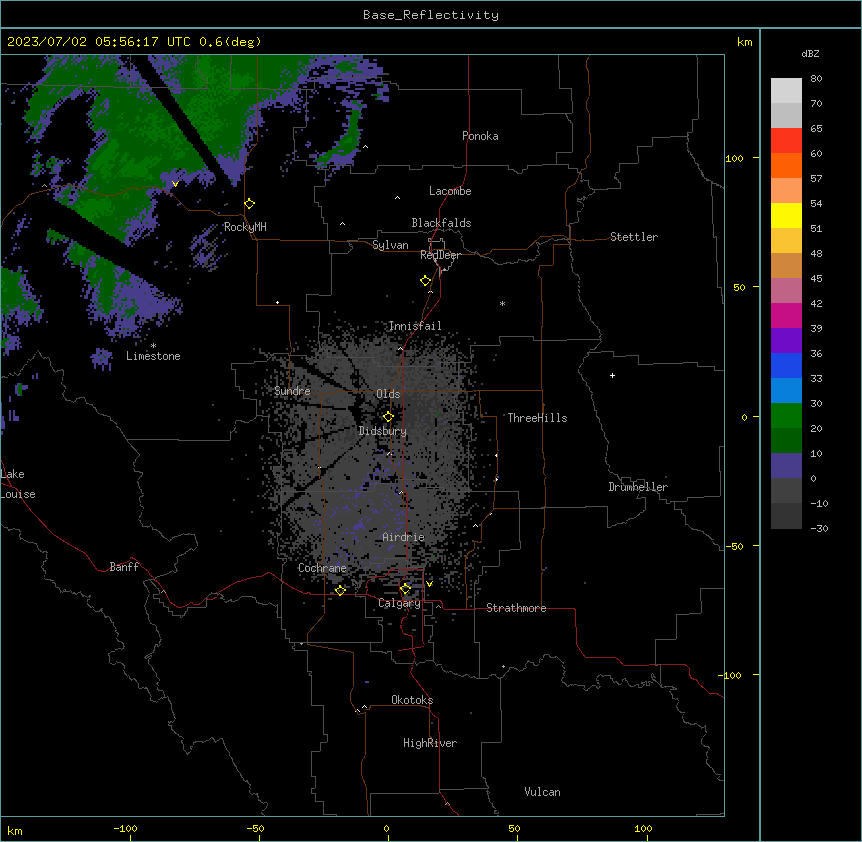Viewport: 862px width, 842px height.
Task: Click the yellow diamond marker below Cochrane
Action: (340, 590)
